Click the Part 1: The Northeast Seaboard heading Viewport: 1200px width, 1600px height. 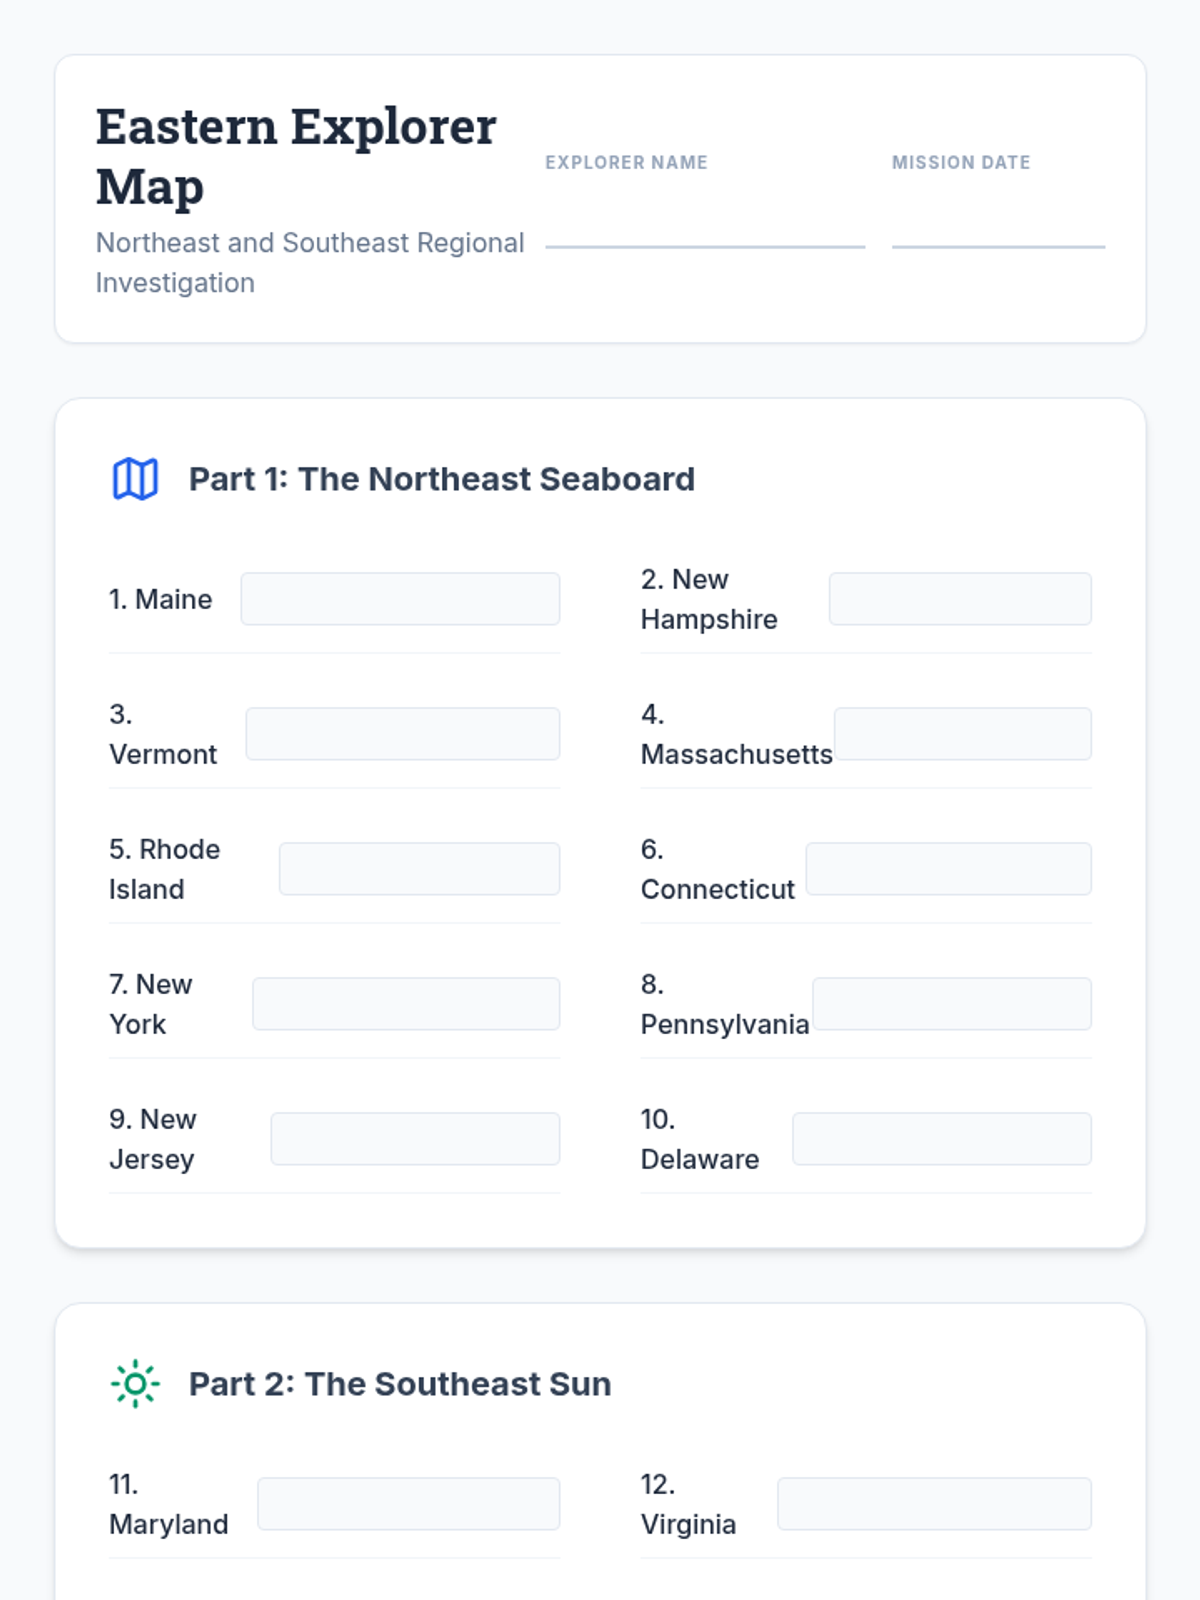pyautogui.click(x=442, y=479)
